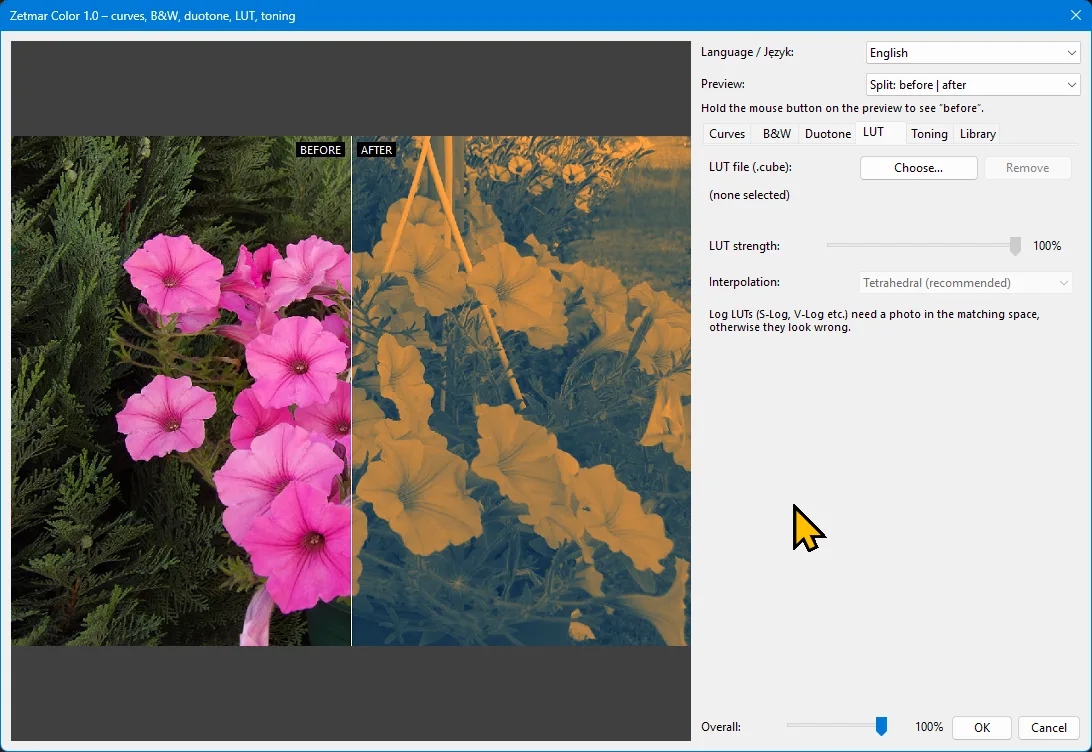Open the Library tab
The width and height of the screenshot is (1092, 752).
pos(977,134)
